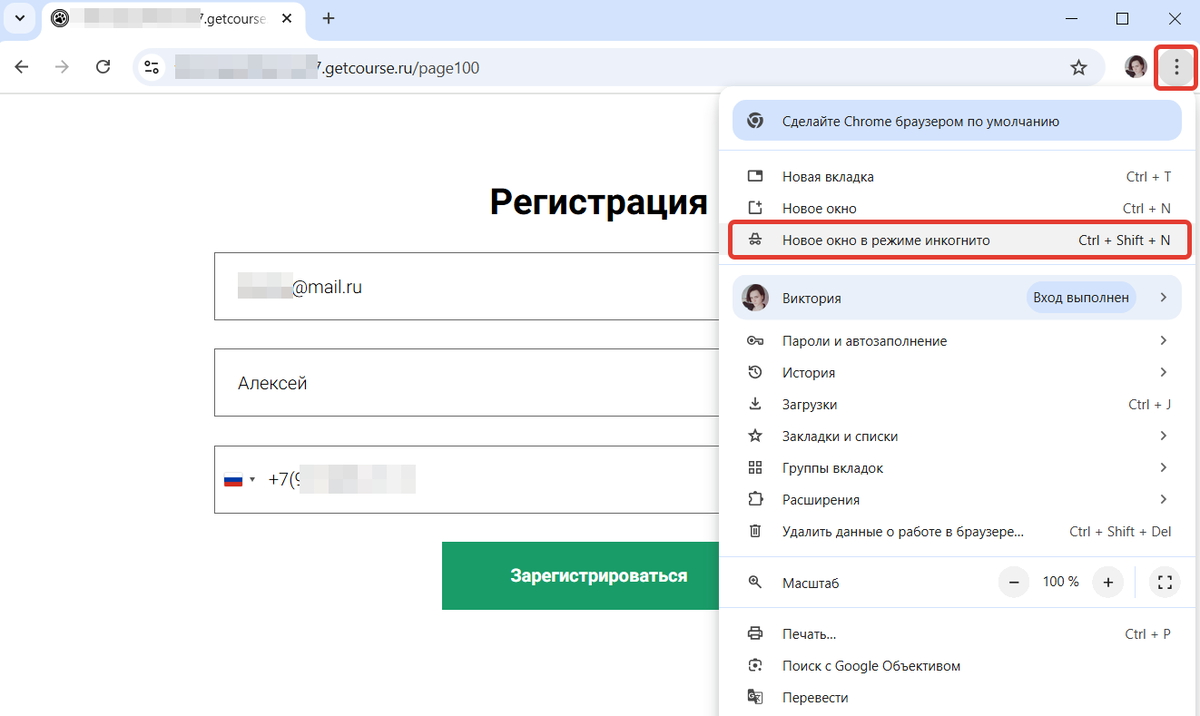The height and width of the screenshot is (716, 1200).
Task: Click the email field with @mail.ru
Action: (x=467, y=286)
